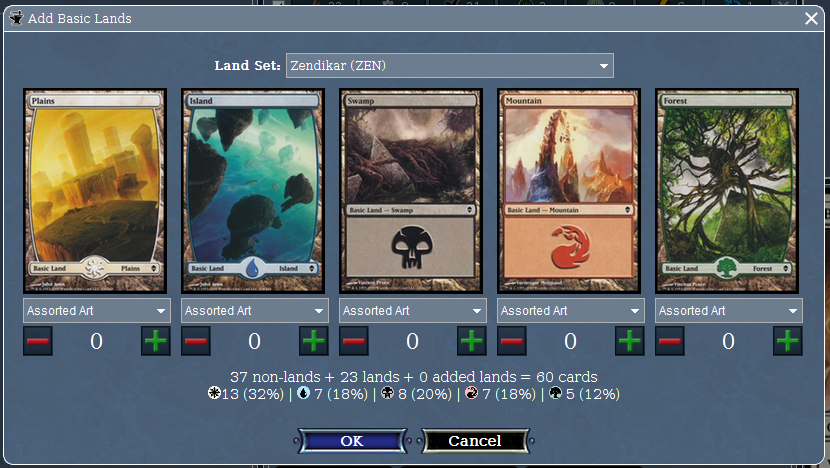Open the Land Set dropdown showing Zendikar

point(450,66)
